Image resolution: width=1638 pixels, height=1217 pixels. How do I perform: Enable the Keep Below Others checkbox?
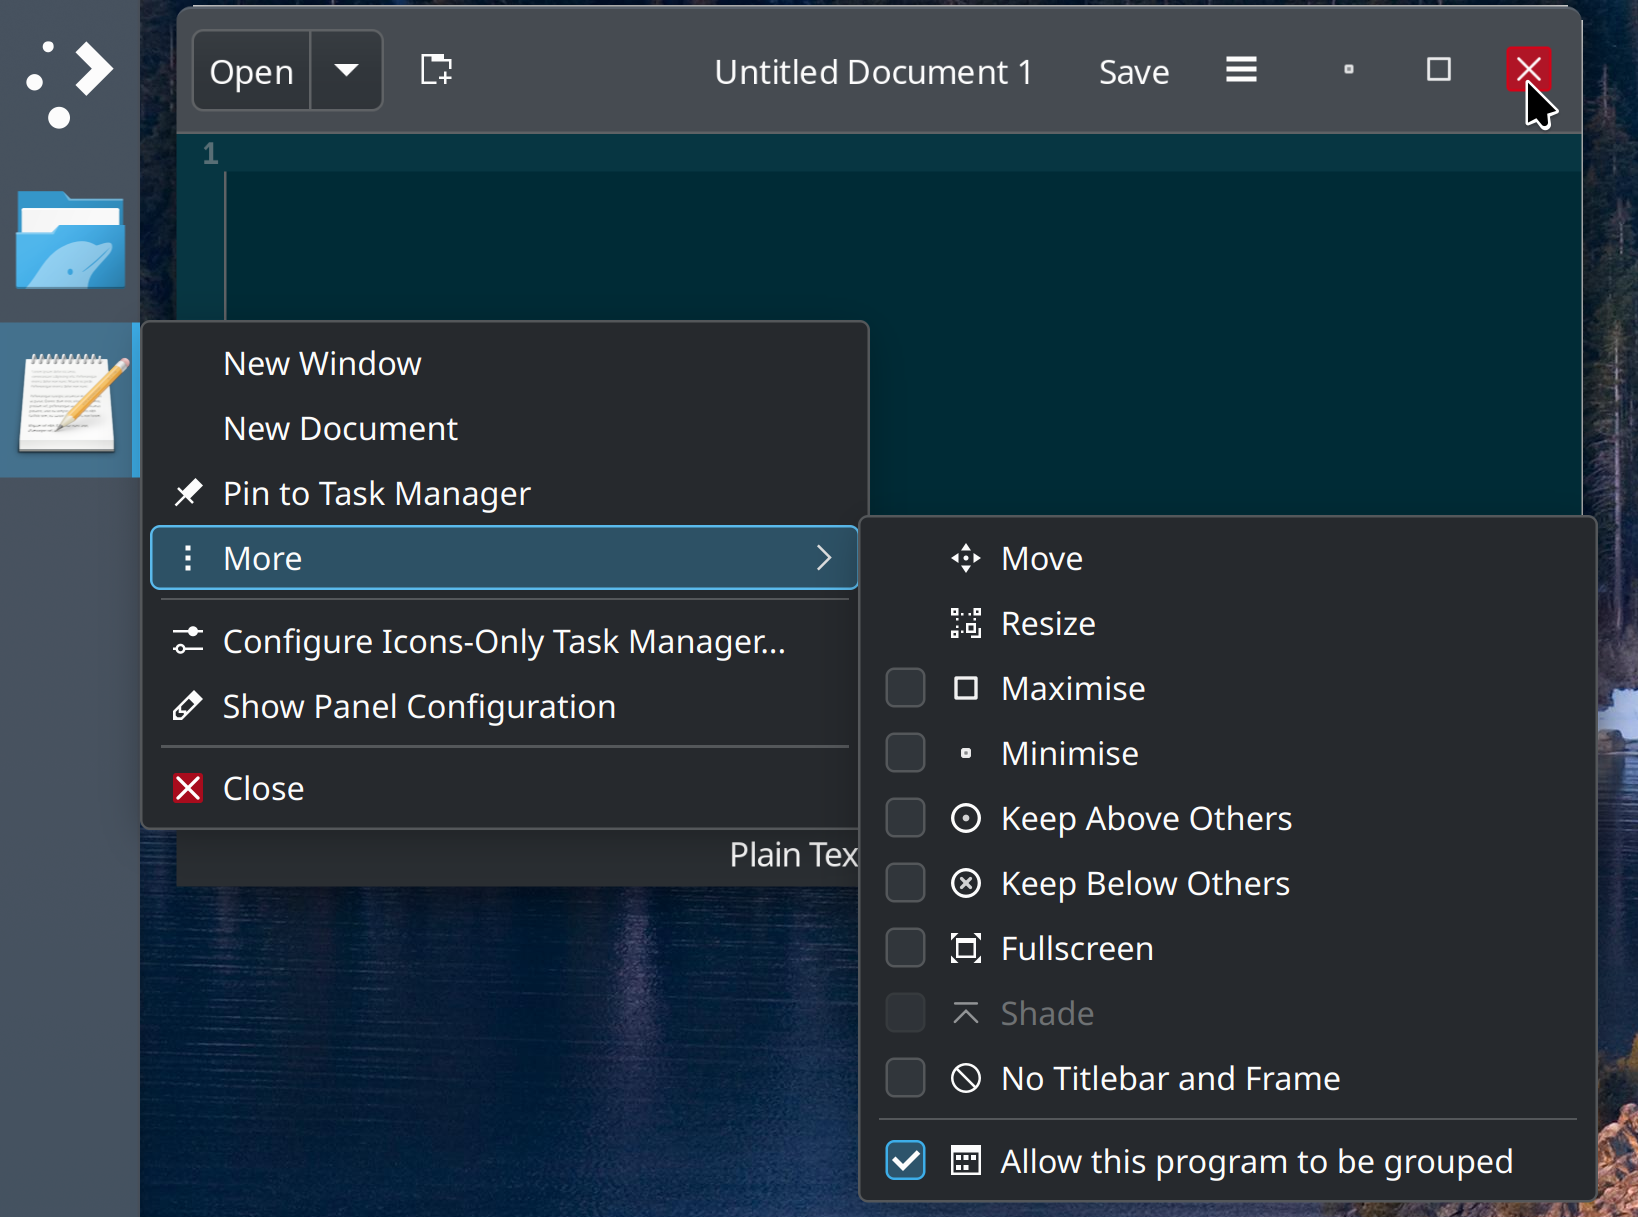point(905,883)
